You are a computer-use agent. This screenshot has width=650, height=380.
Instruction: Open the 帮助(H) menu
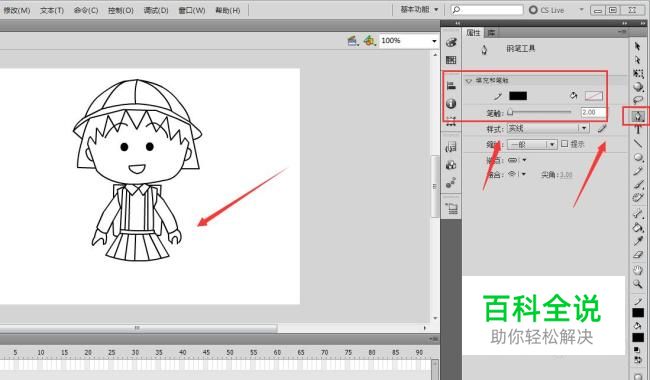pos(228,10)
